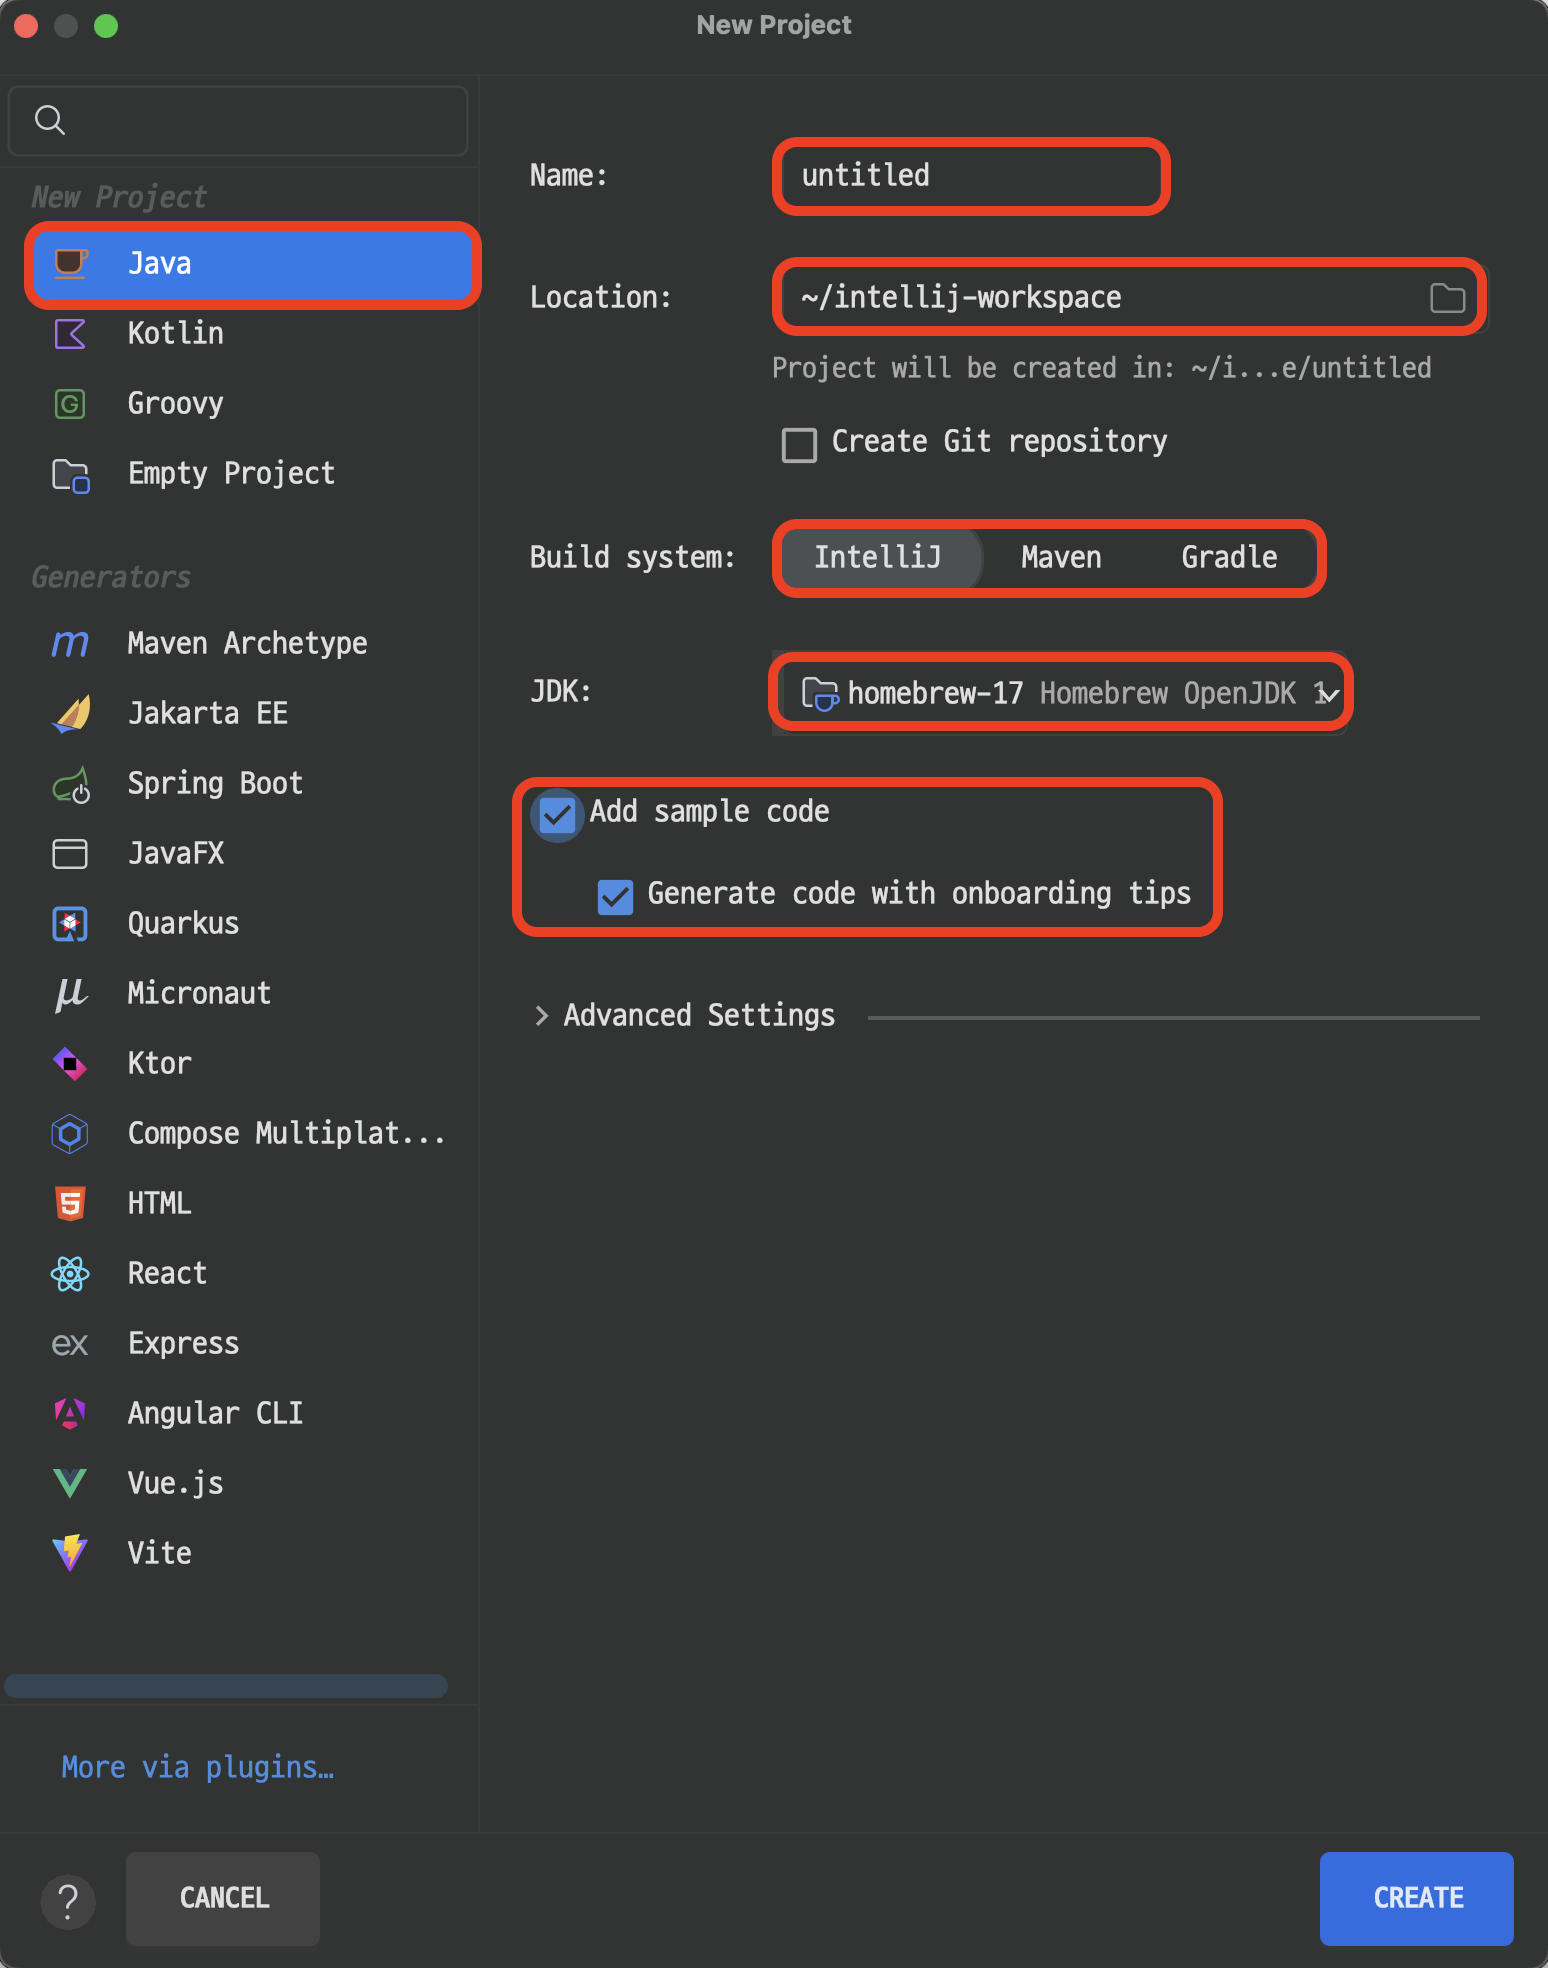This screenshot has width=1548, height=1968.
Task: Click the Compose Multiplatform hexagon icon
Action: [70, 1133]
